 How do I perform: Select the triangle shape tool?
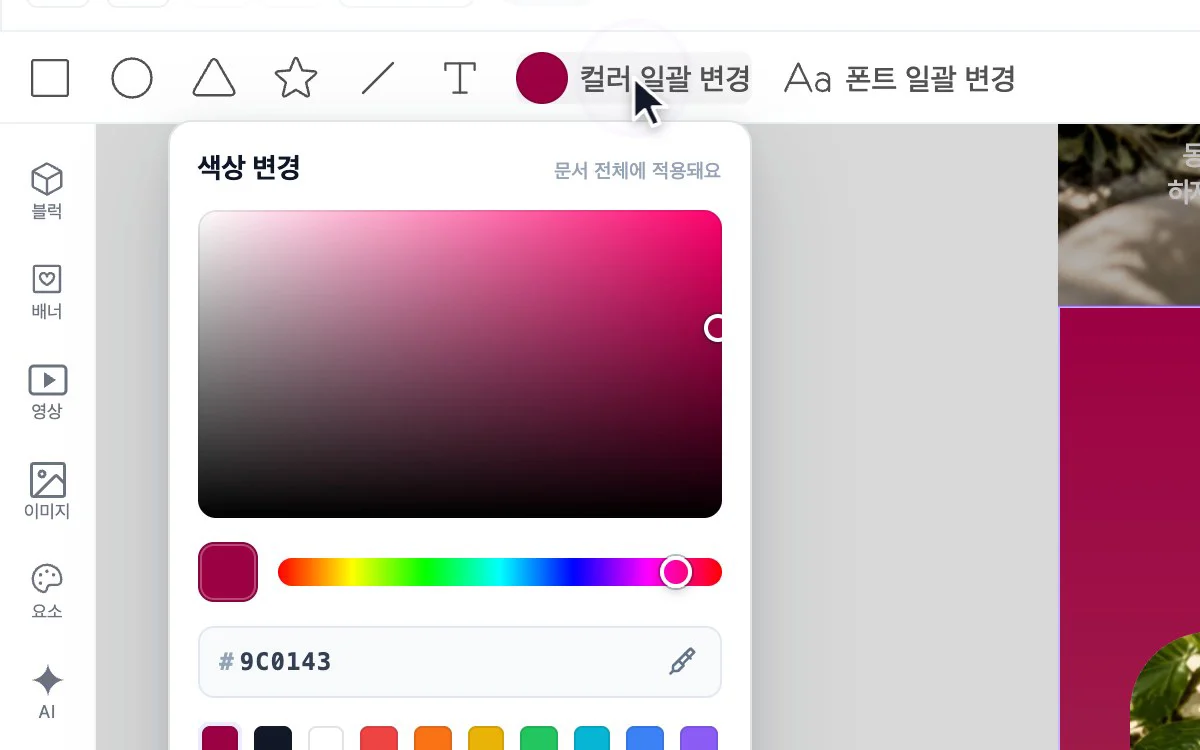pyautogui.click(x=214, y=78)
